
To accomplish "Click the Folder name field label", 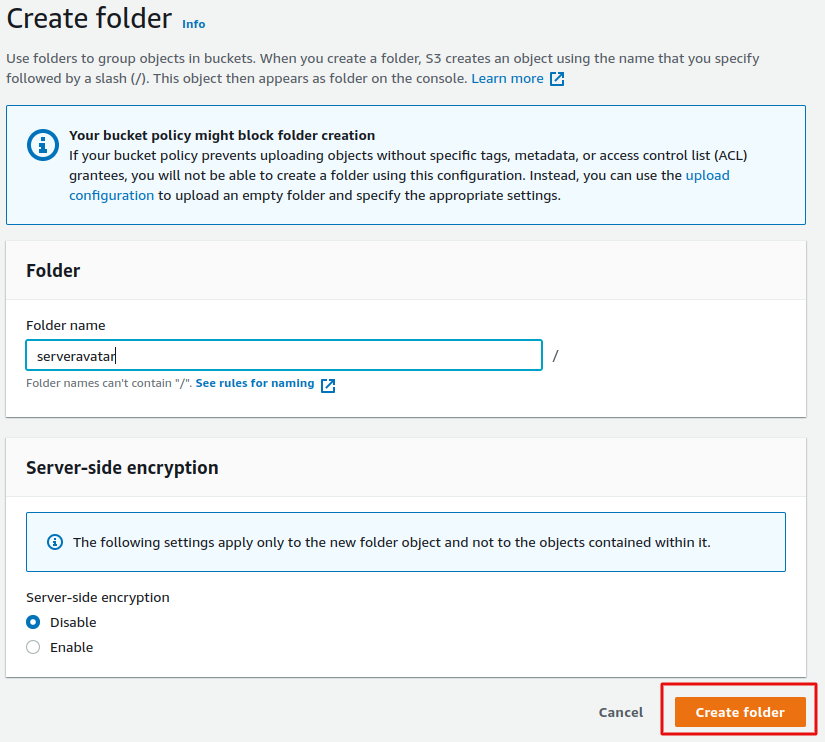I will (65, 325).
